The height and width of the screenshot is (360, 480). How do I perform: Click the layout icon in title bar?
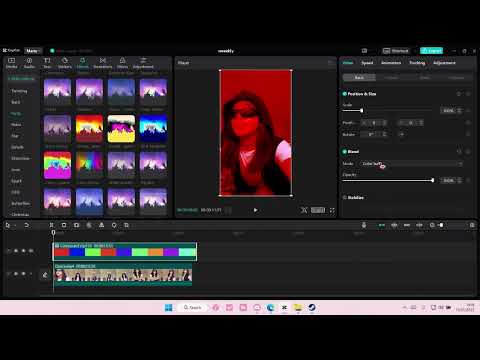point(364,51)
